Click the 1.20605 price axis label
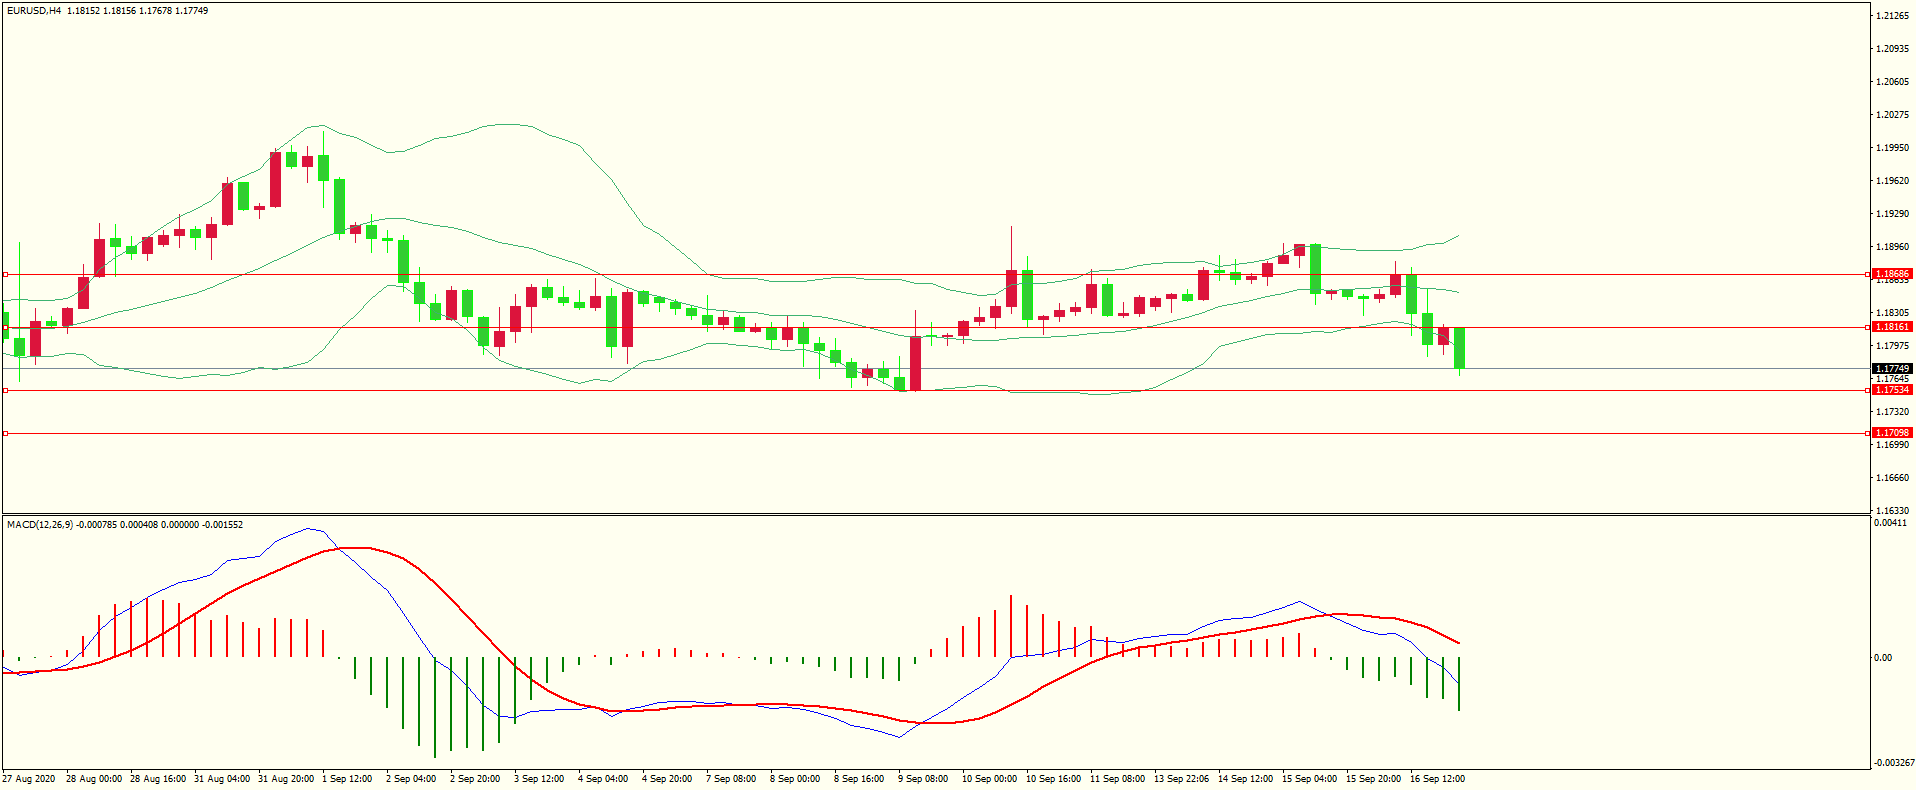Screen dimensions: 1916x790 tap(1892, 82)
